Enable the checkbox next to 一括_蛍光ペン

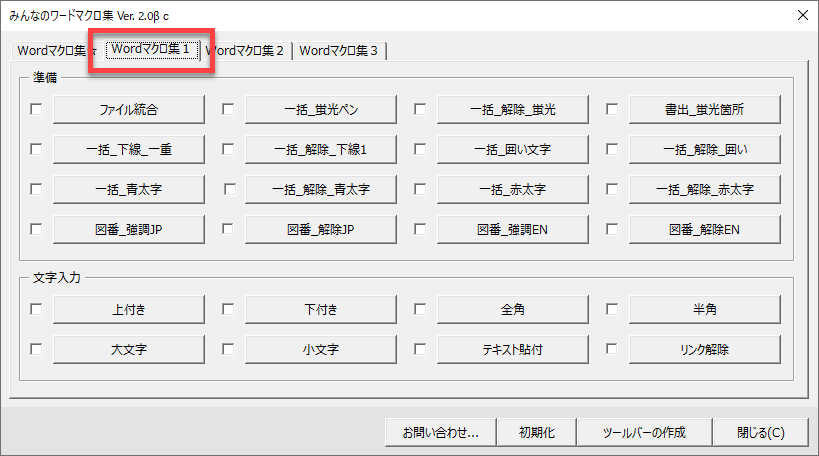(228, 109)
